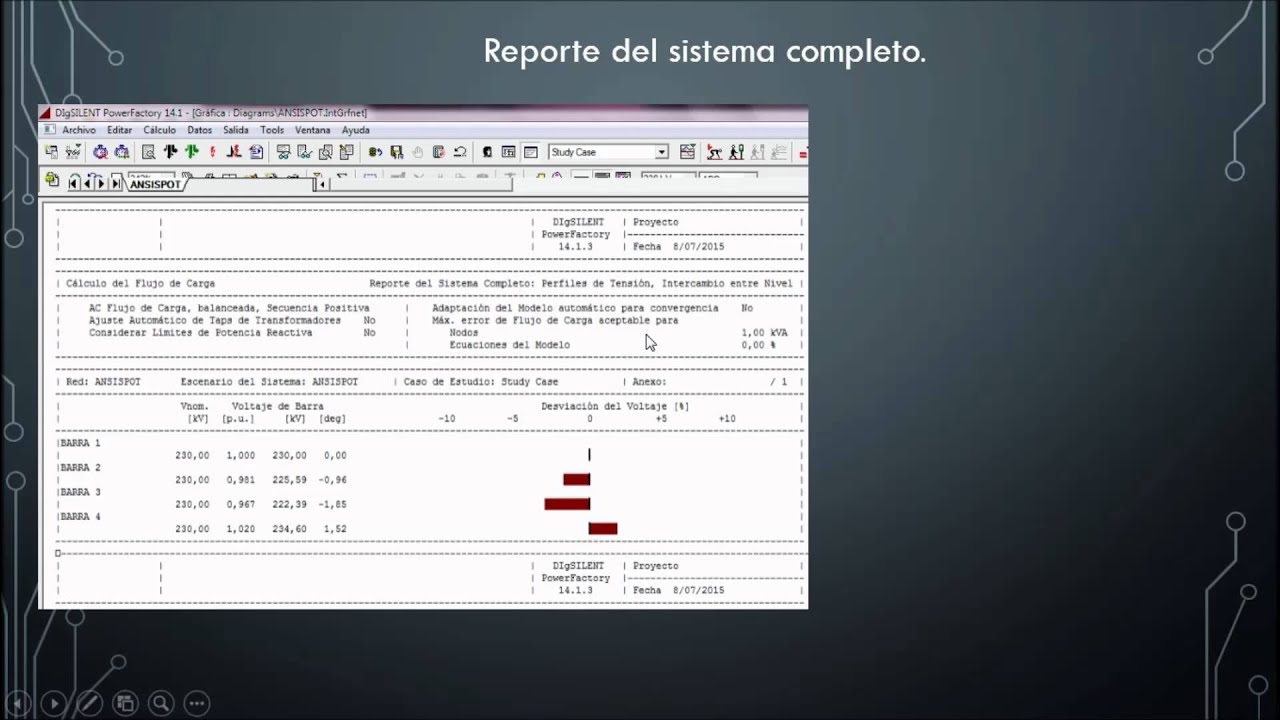Image resolution: width=1280 pixels, height=720 pixels.
Task: Advance to next slide button
Action: 54,703
